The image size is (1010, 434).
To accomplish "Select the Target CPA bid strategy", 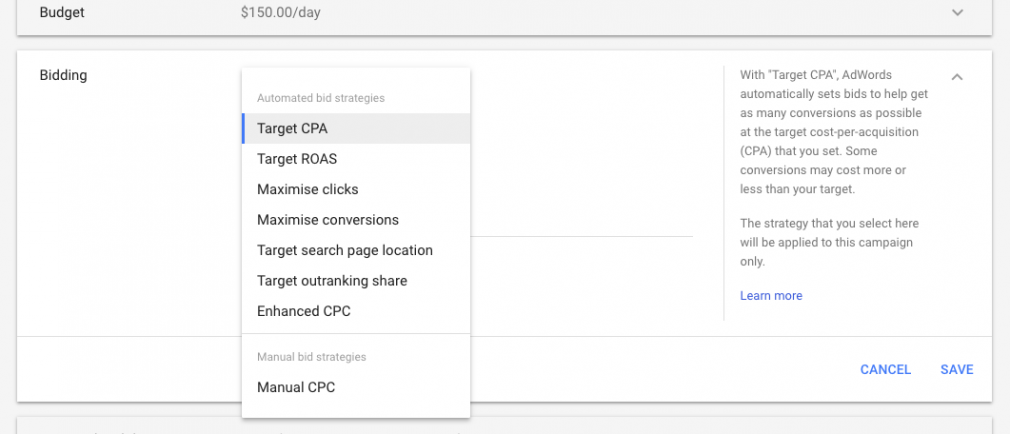I will (x=356, y=128).
